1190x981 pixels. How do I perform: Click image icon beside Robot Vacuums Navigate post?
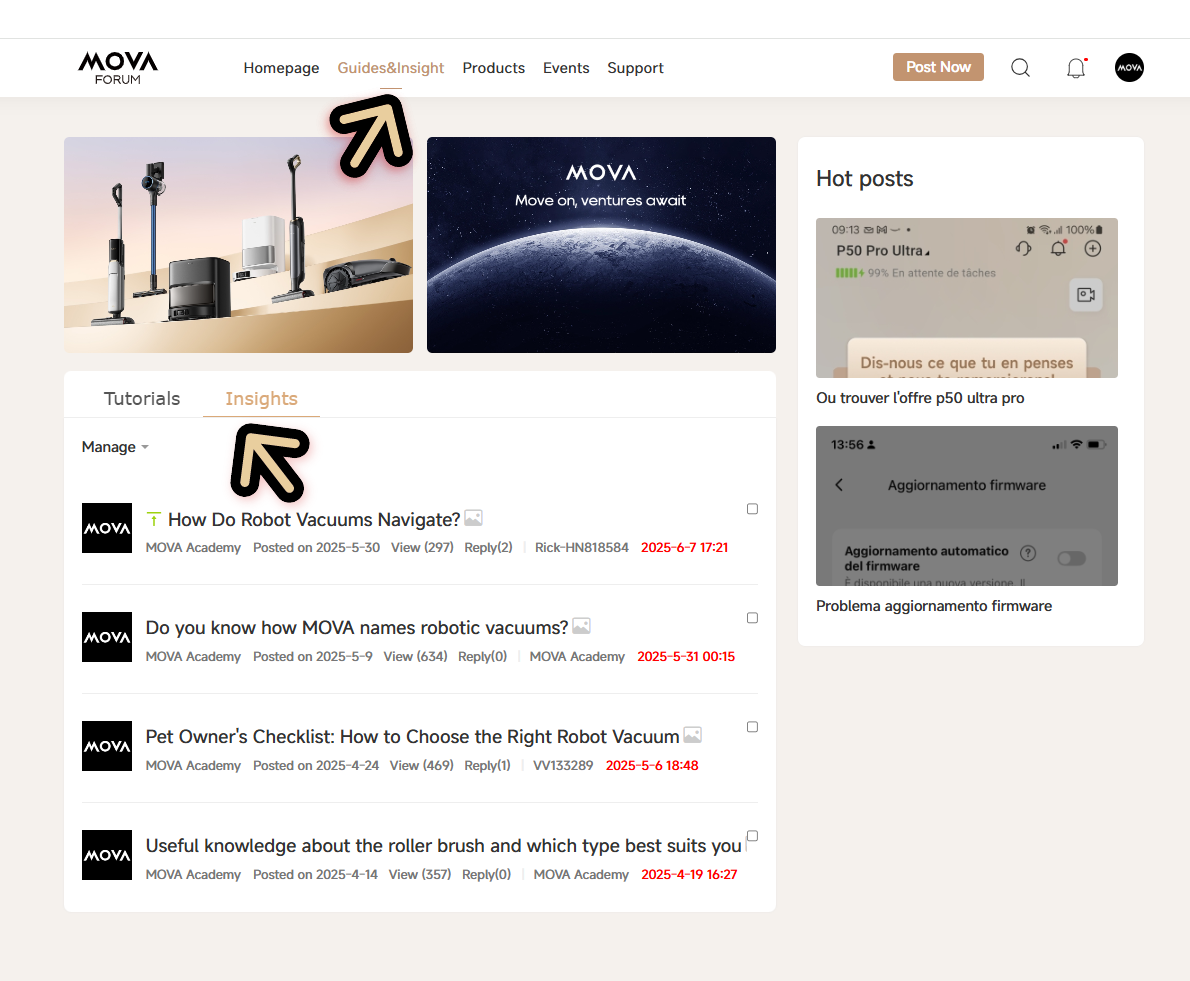point(474,518)
